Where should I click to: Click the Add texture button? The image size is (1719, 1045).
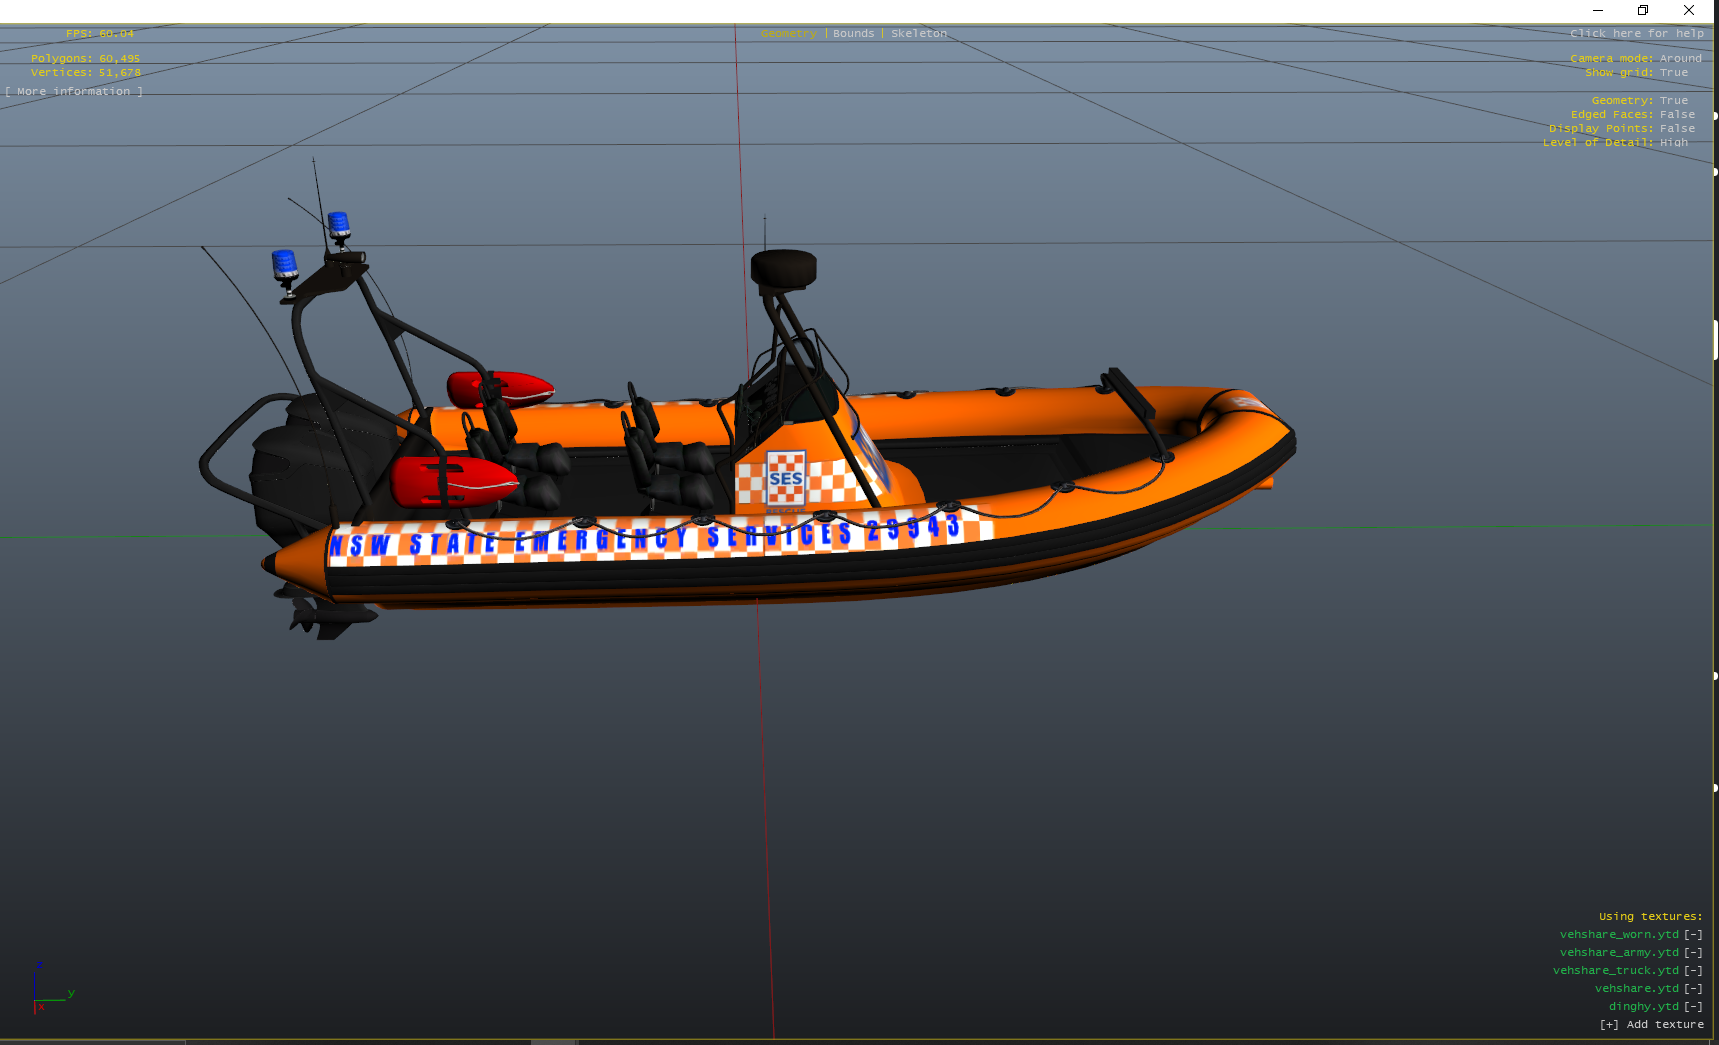[x=1652, y=1025]
